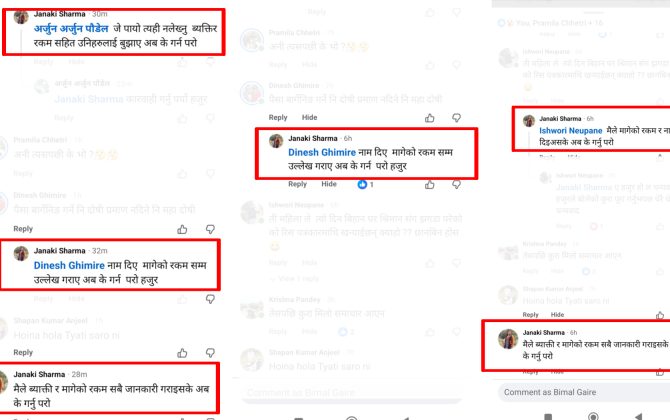
Task: Focus the Comment as Bimal Gaire field
Action: coord(584,392)
